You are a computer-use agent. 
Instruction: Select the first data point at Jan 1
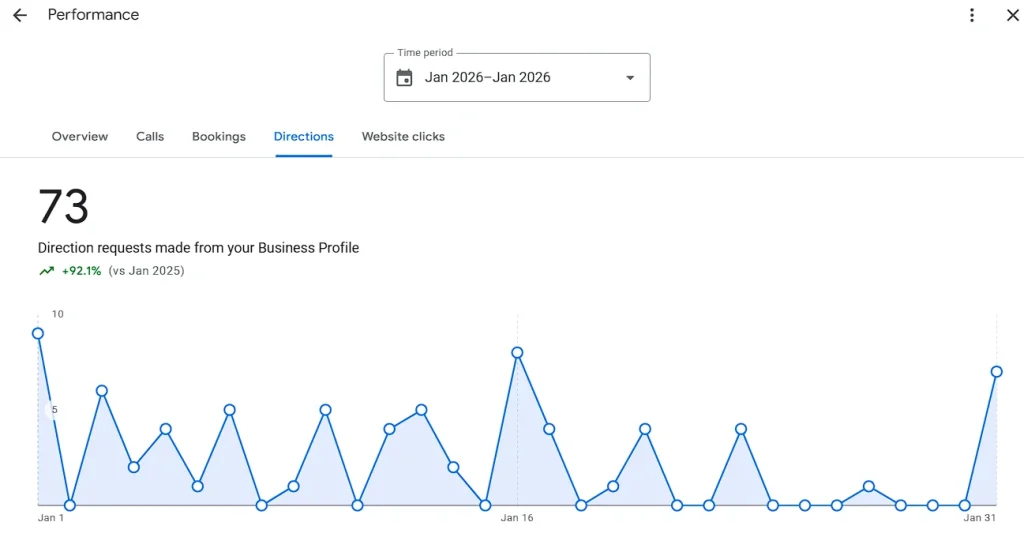(x=38, y=334)
